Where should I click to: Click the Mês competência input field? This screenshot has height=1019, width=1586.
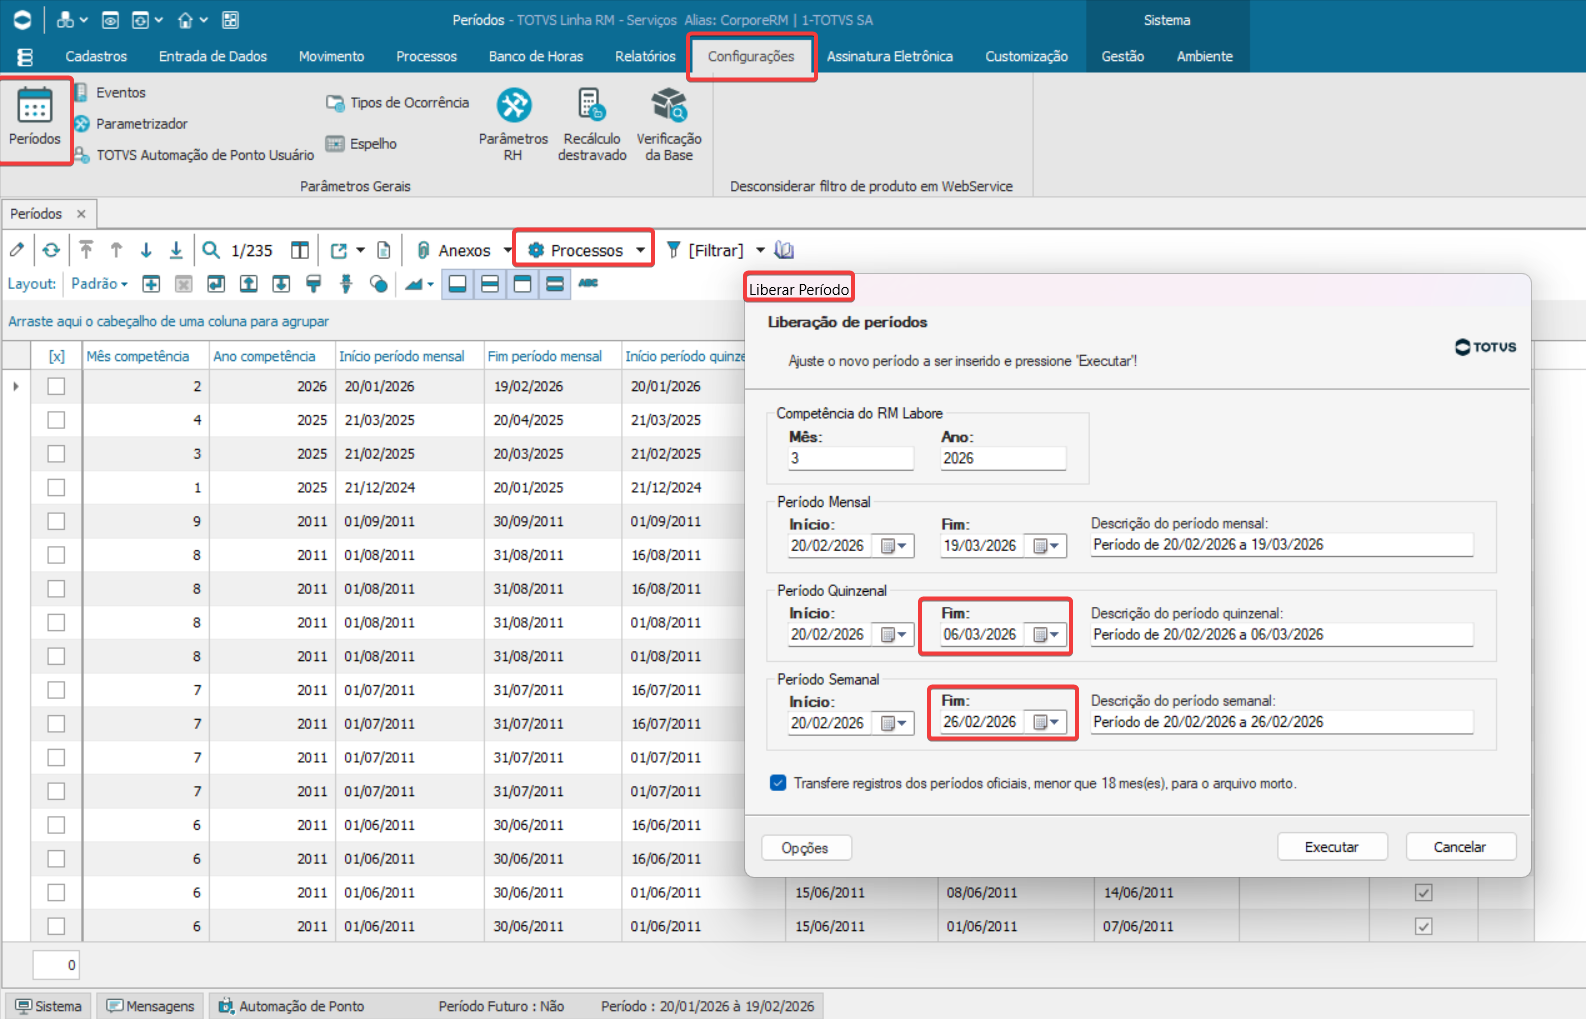tap(851, 458)
